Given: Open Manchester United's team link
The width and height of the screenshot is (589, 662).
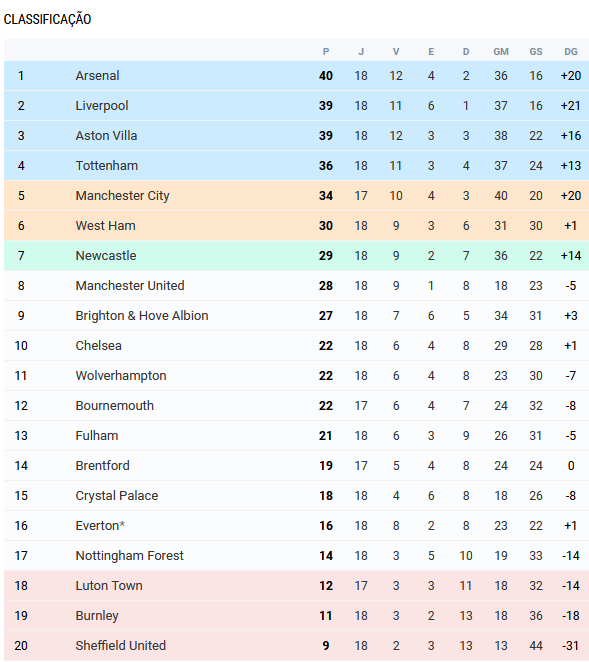Looking at the screenshot, I should [x=130, y=285].
